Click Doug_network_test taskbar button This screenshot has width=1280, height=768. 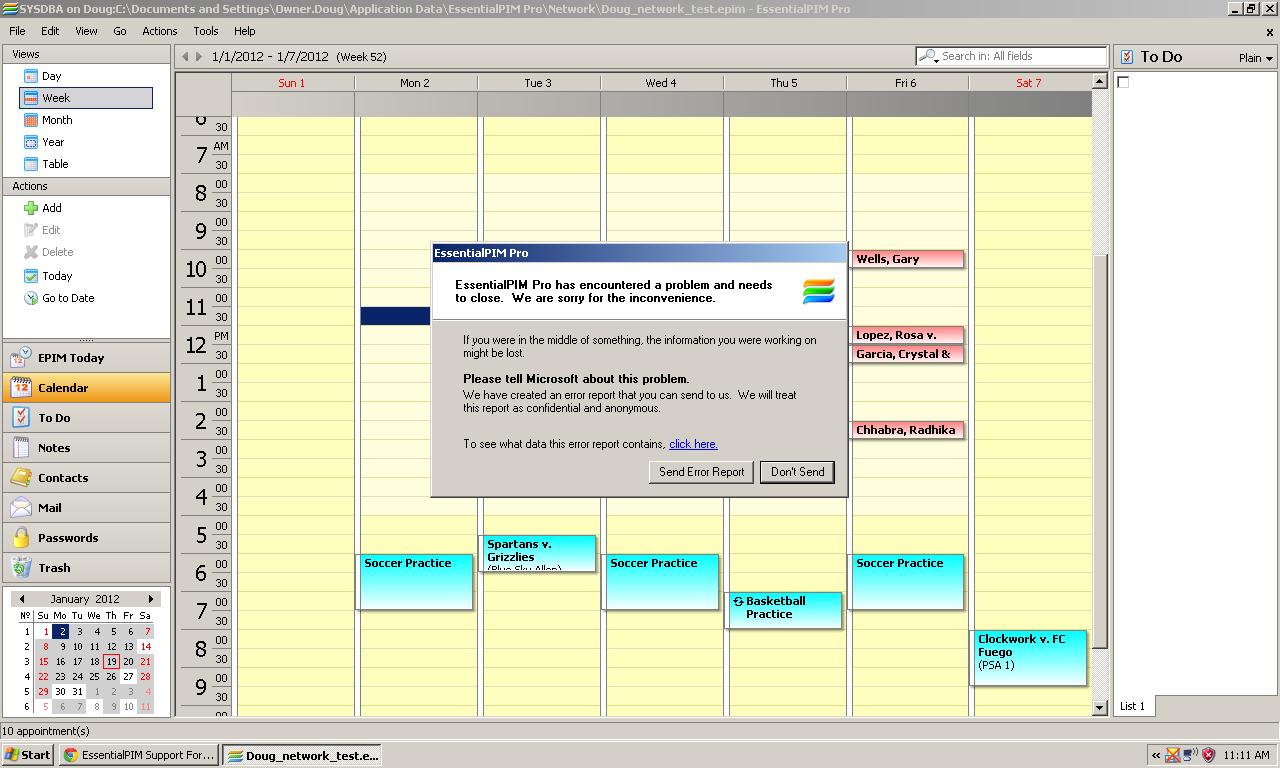tap(301, 755)
